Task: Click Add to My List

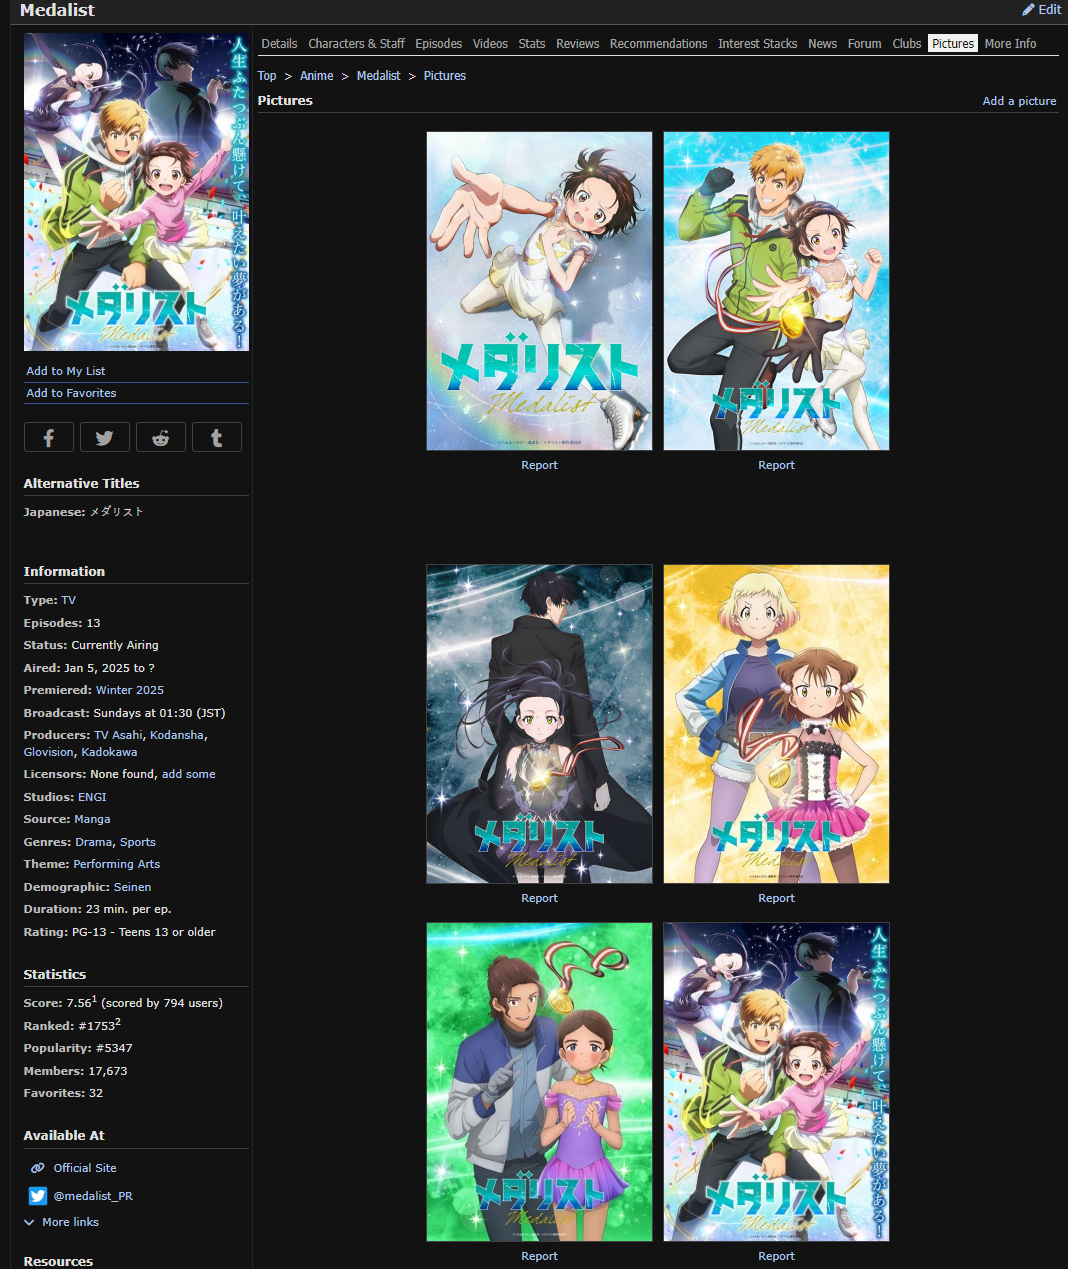Action: tap(66, 371)
